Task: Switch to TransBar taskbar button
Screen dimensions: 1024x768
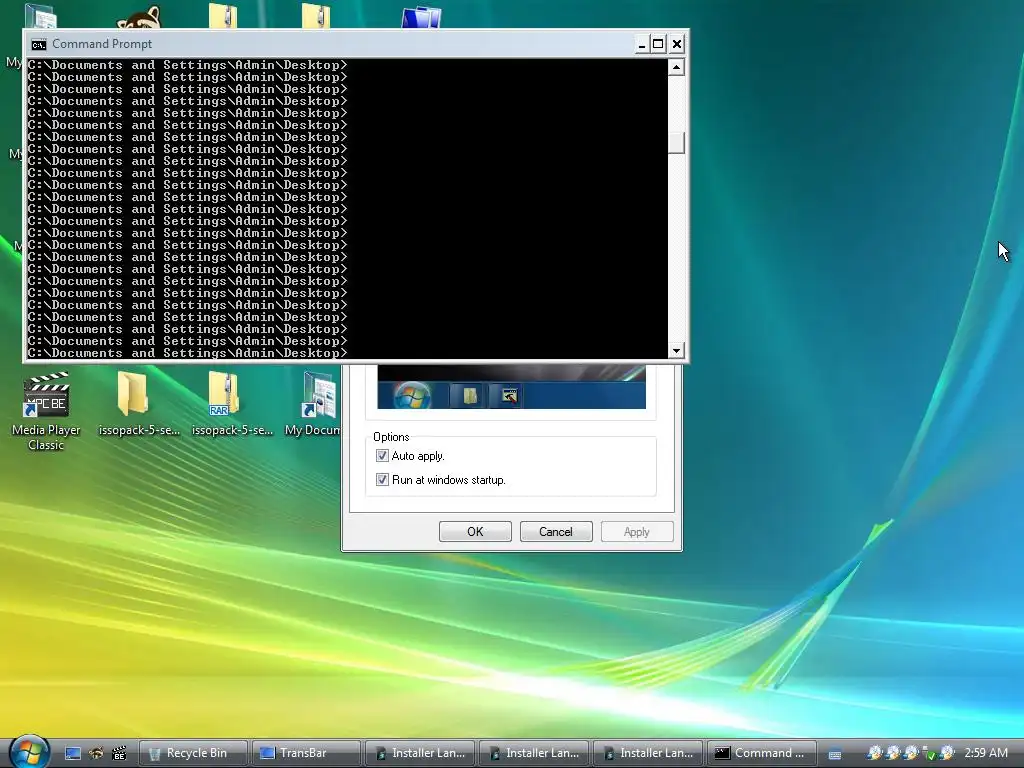Action: tap(306, 753)
